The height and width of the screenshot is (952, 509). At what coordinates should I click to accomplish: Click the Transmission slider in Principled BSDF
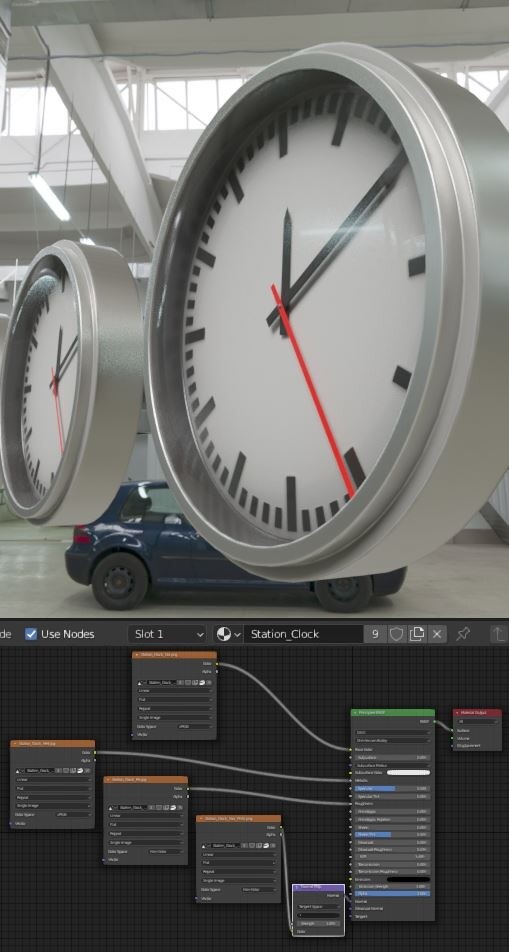392,865
